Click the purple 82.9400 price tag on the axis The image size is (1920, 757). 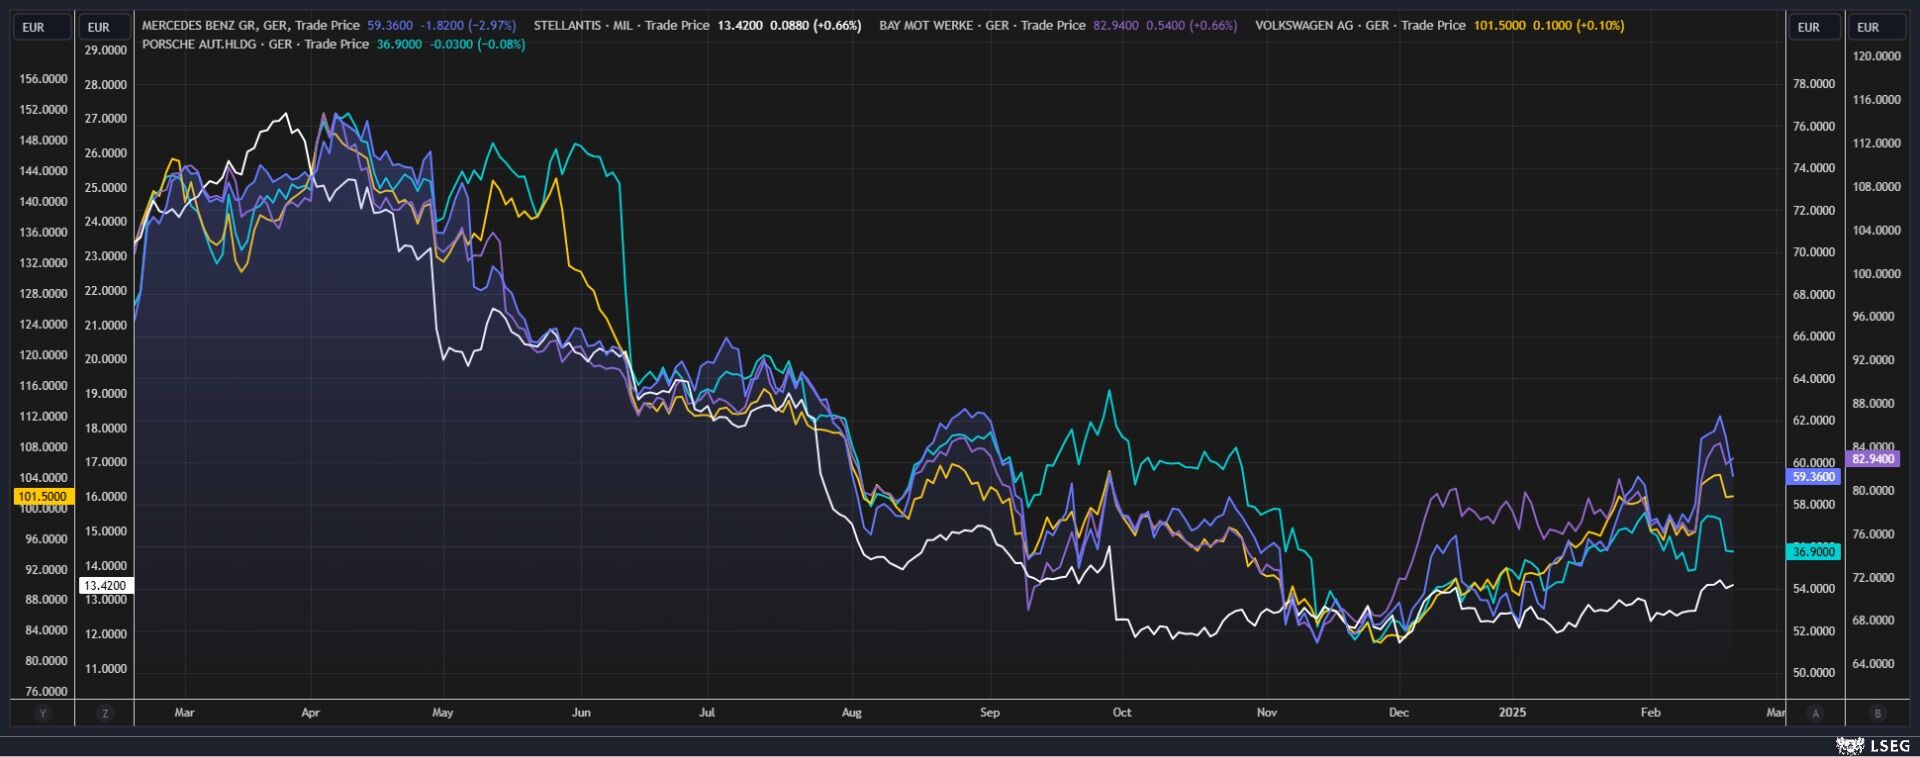click(x=1873, y=459)
